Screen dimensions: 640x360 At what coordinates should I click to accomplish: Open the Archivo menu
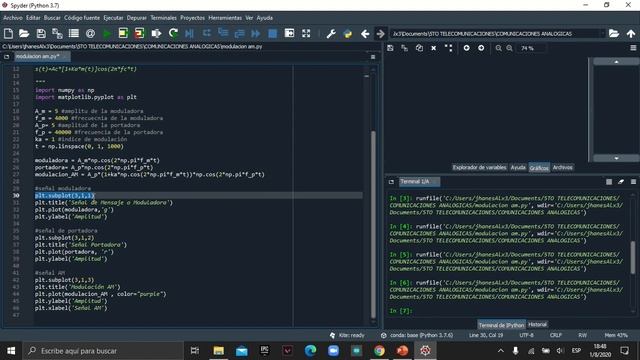pyautogui.click(x=13, y=18)
